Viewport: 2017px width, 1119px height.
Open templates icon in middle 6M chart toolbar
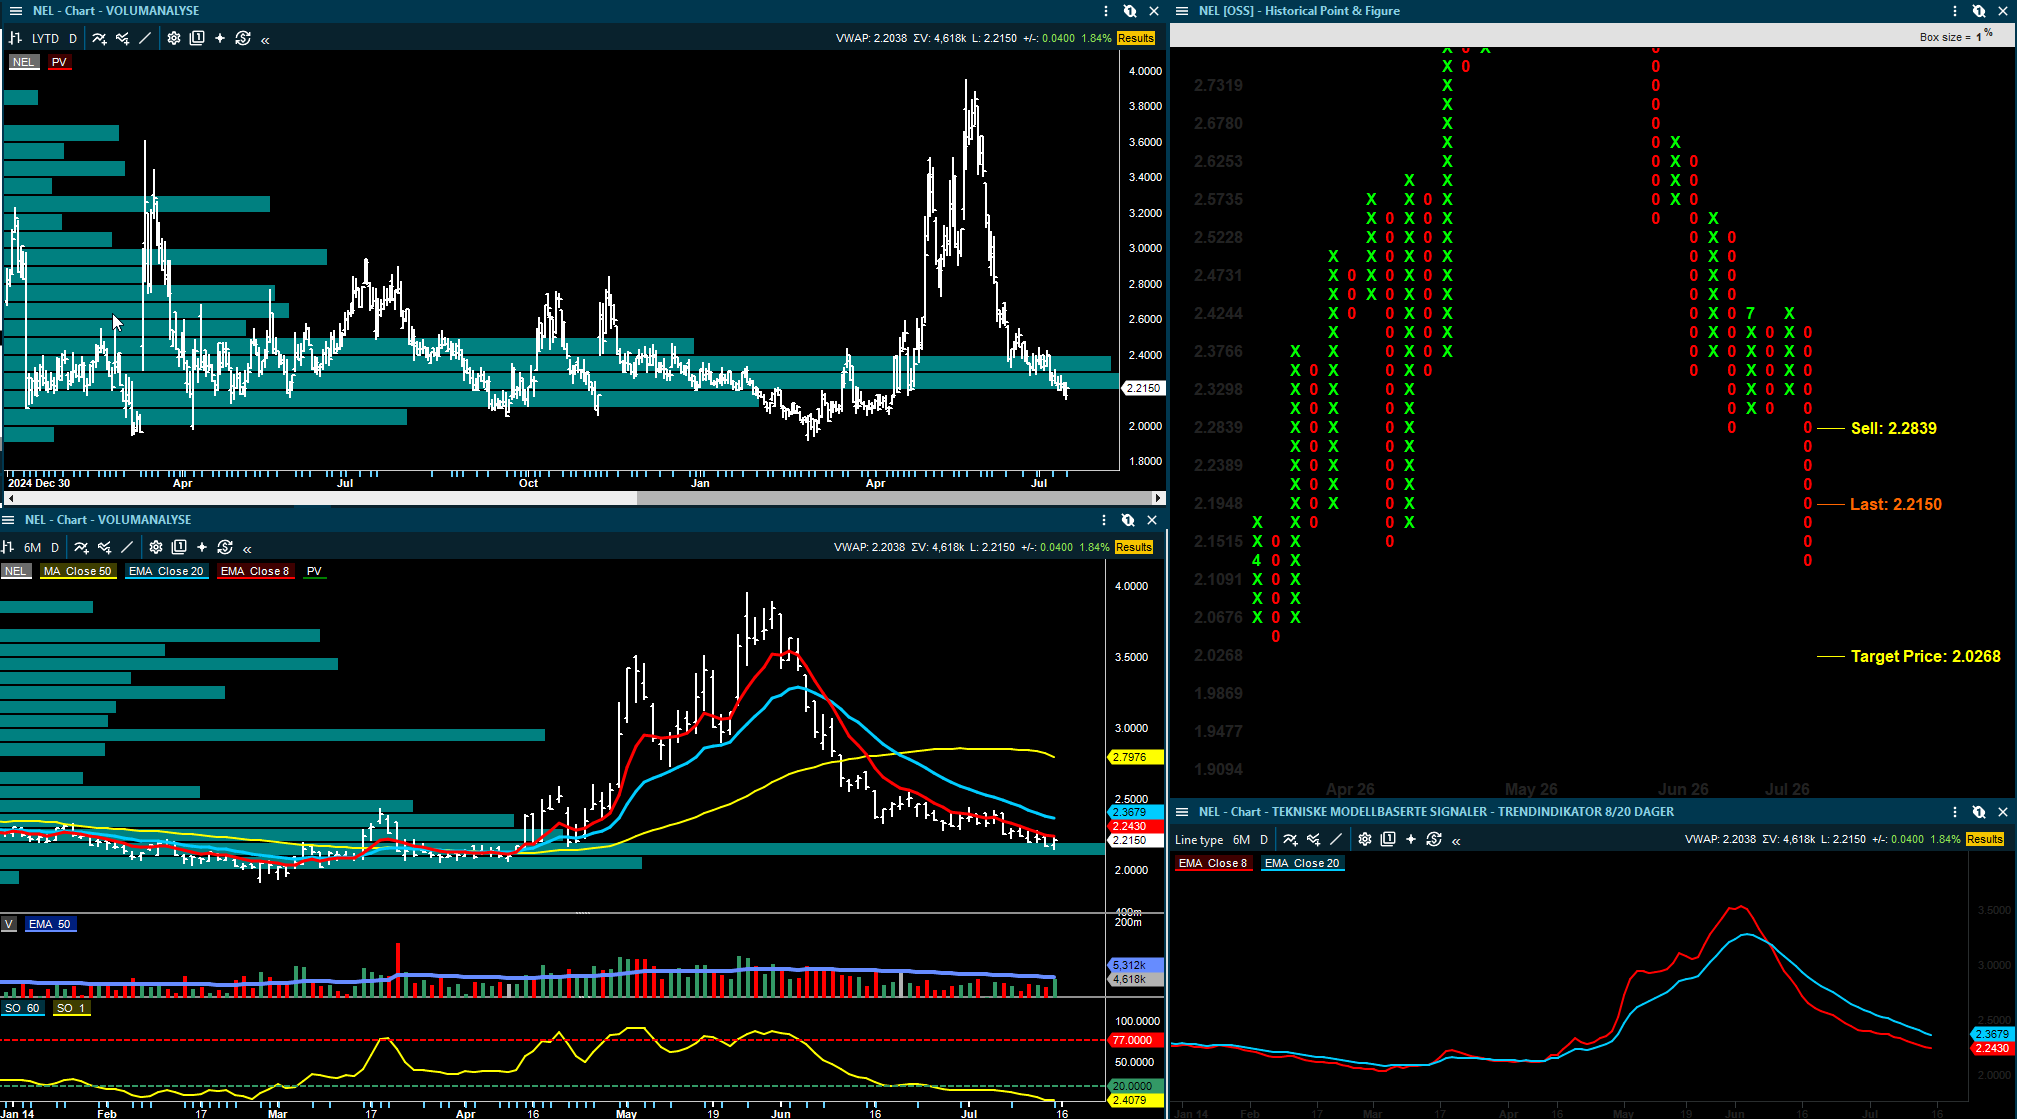coord(179,547)
